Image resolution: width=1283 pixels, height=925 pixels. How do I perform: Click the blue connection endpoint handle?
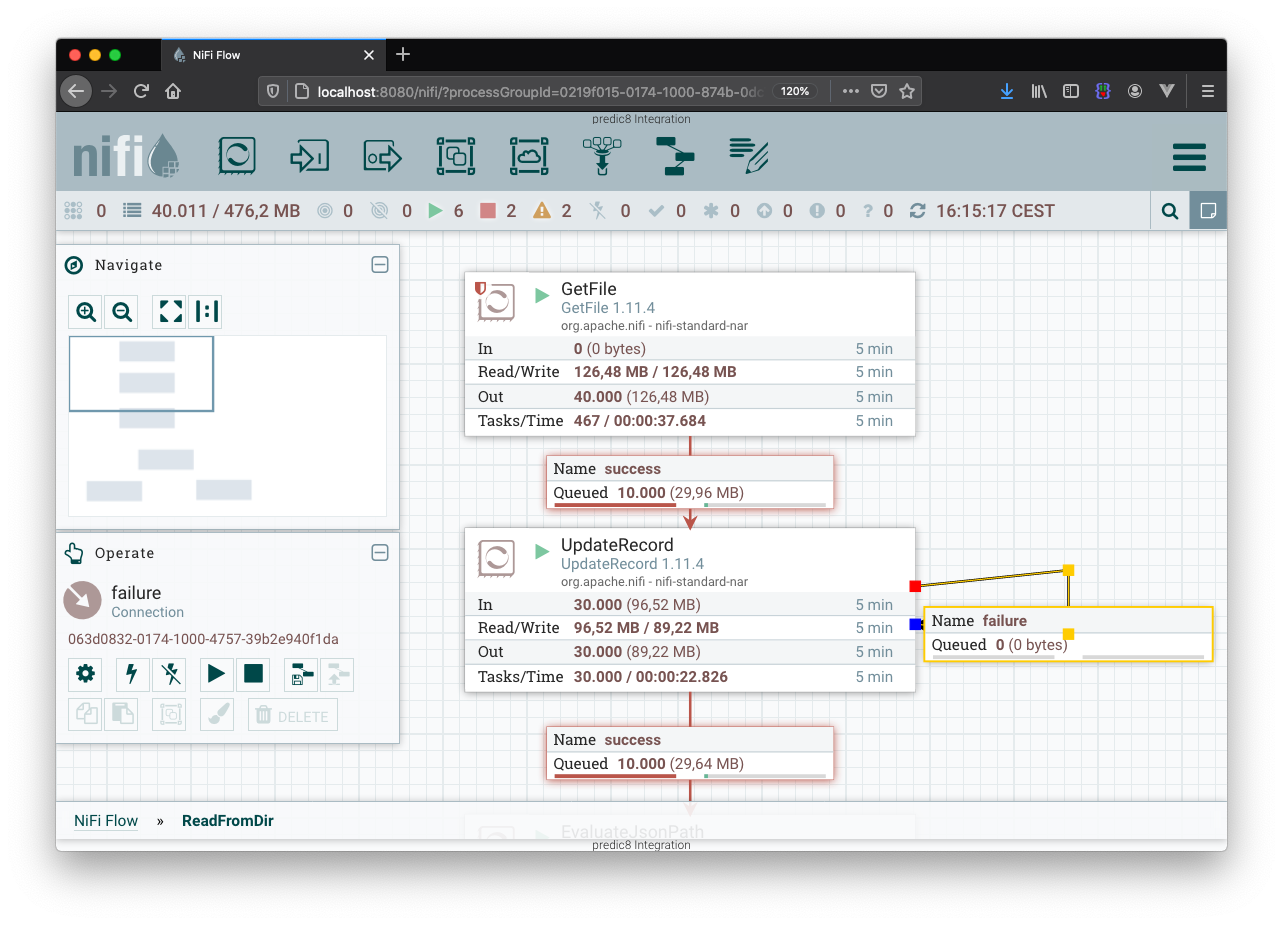tap(915, 624)
